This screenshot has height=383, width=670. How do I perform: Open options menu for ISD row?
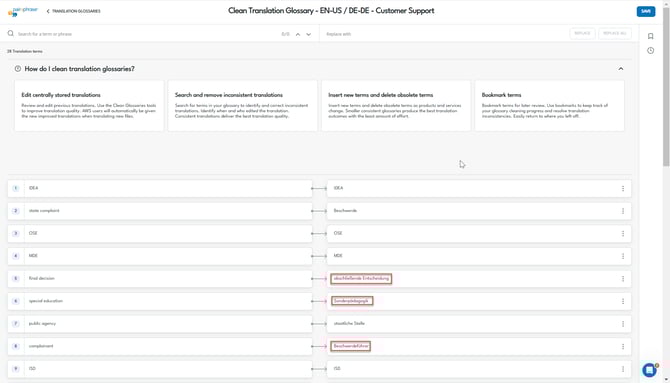623,369
